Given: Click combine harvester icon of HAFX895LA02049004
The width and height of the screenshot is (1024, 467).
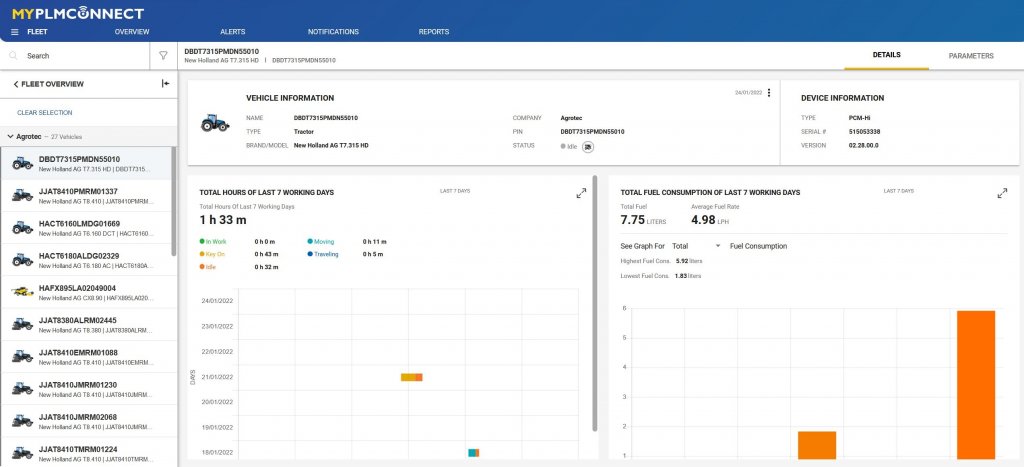Looking at the screenshot, I should coord(22,292).
